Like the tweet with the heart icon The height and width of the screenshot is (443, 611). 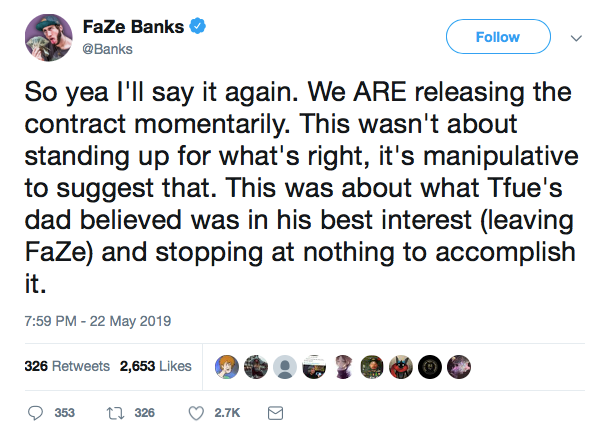tap(196, 412)
